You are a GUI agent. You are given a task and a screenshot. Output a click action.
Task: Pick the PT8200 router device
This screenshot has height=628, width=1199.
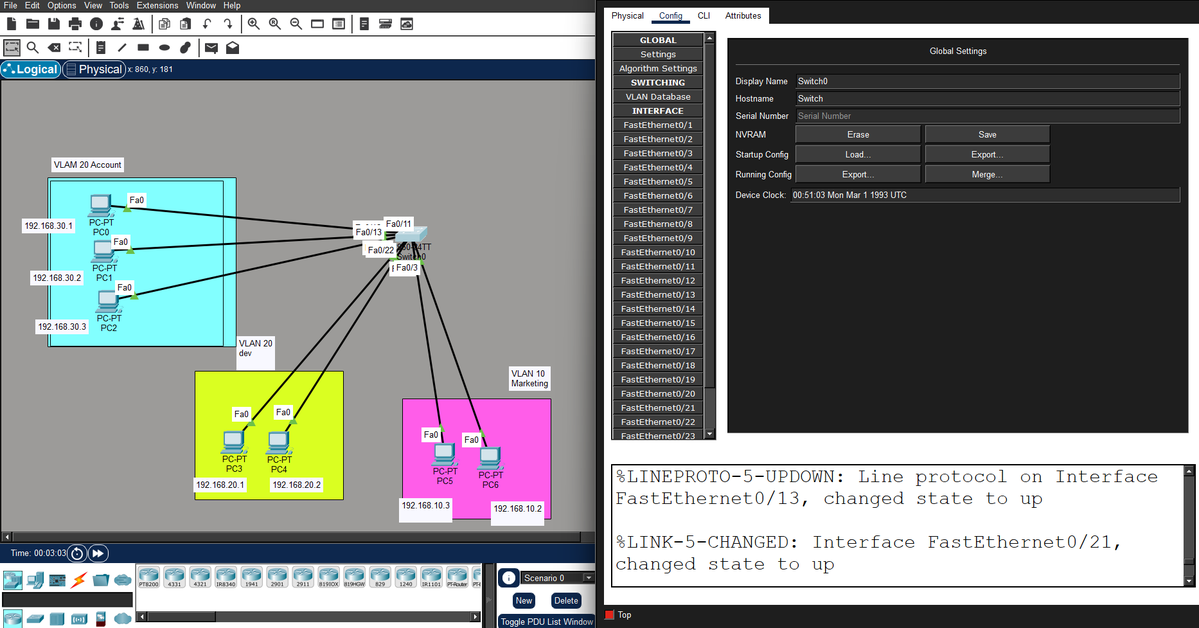[149, 578]
